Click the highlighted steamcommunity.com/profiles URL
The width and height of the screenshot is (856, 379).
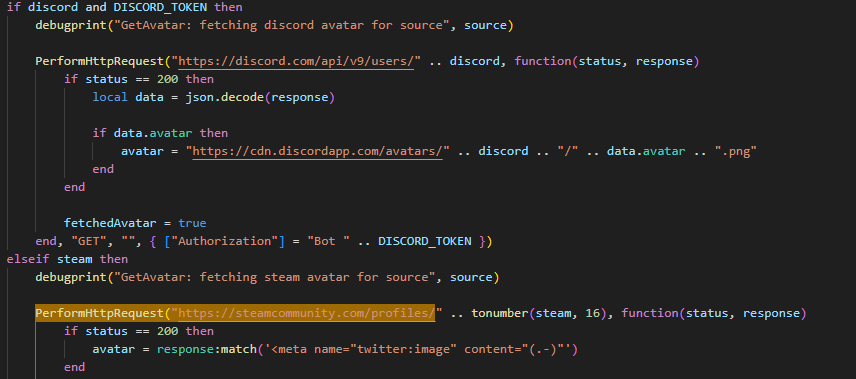tap(306, 313)
